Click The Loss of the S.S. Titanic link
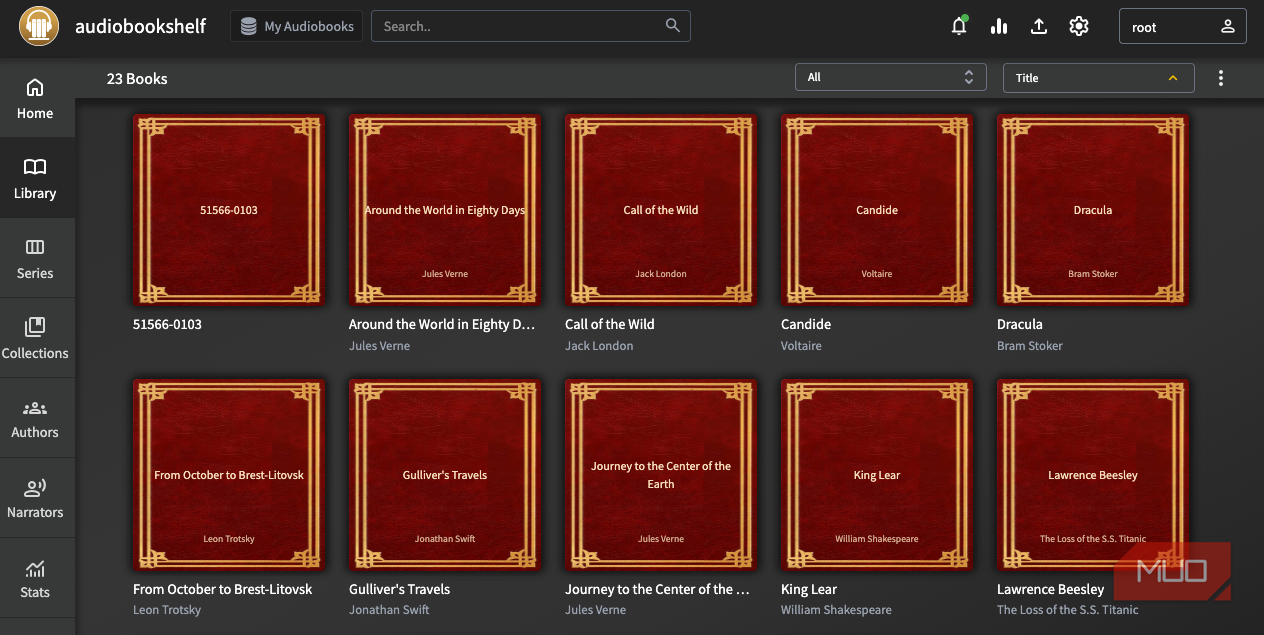Image resolution: width=1264 pixels, height=635 pixels. click(x=1067, y=610)
